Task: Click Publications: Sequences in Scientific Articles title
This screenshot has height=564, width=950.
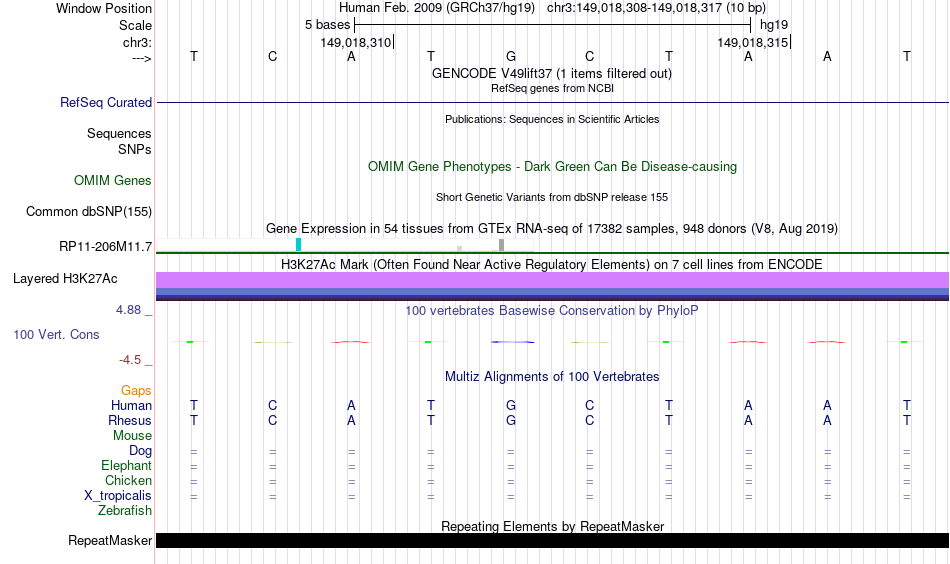Action: click(552, 119)
